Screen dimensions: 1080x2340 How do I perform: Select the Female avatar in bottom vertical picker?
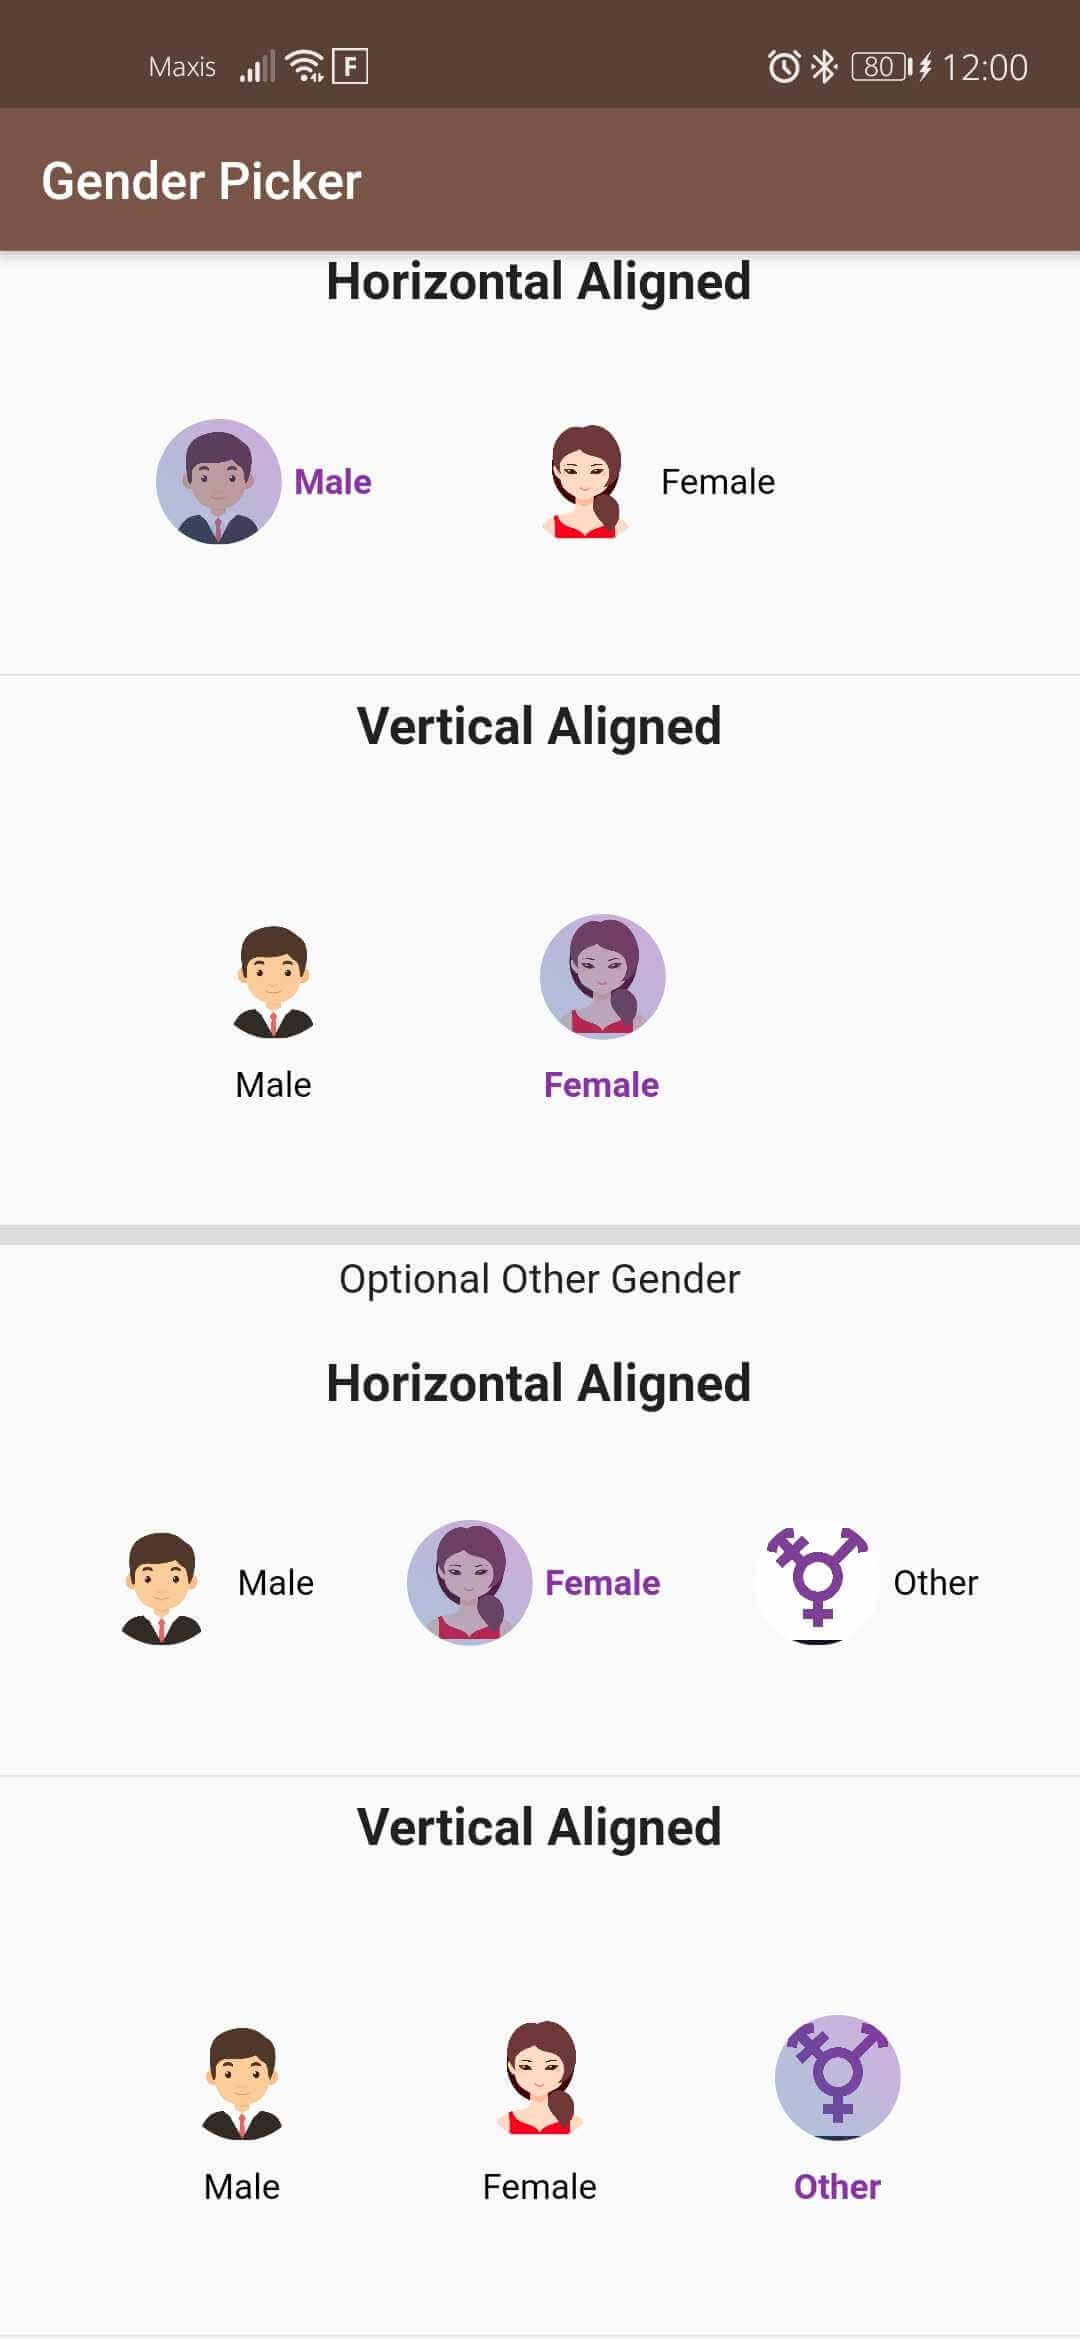[x=540, y=2078]
